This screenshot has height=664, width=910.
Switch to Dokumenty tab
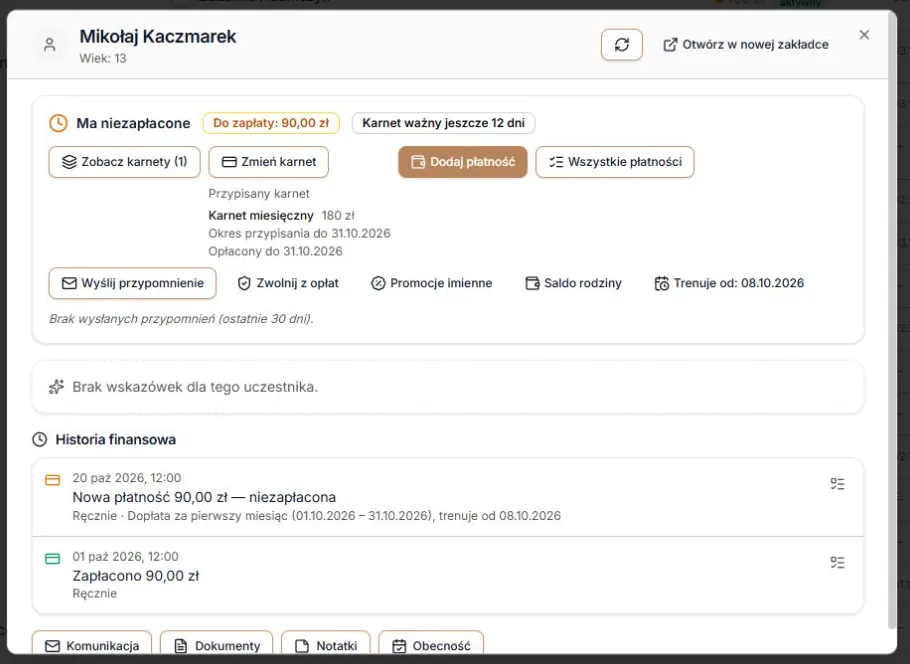point(216,645)
